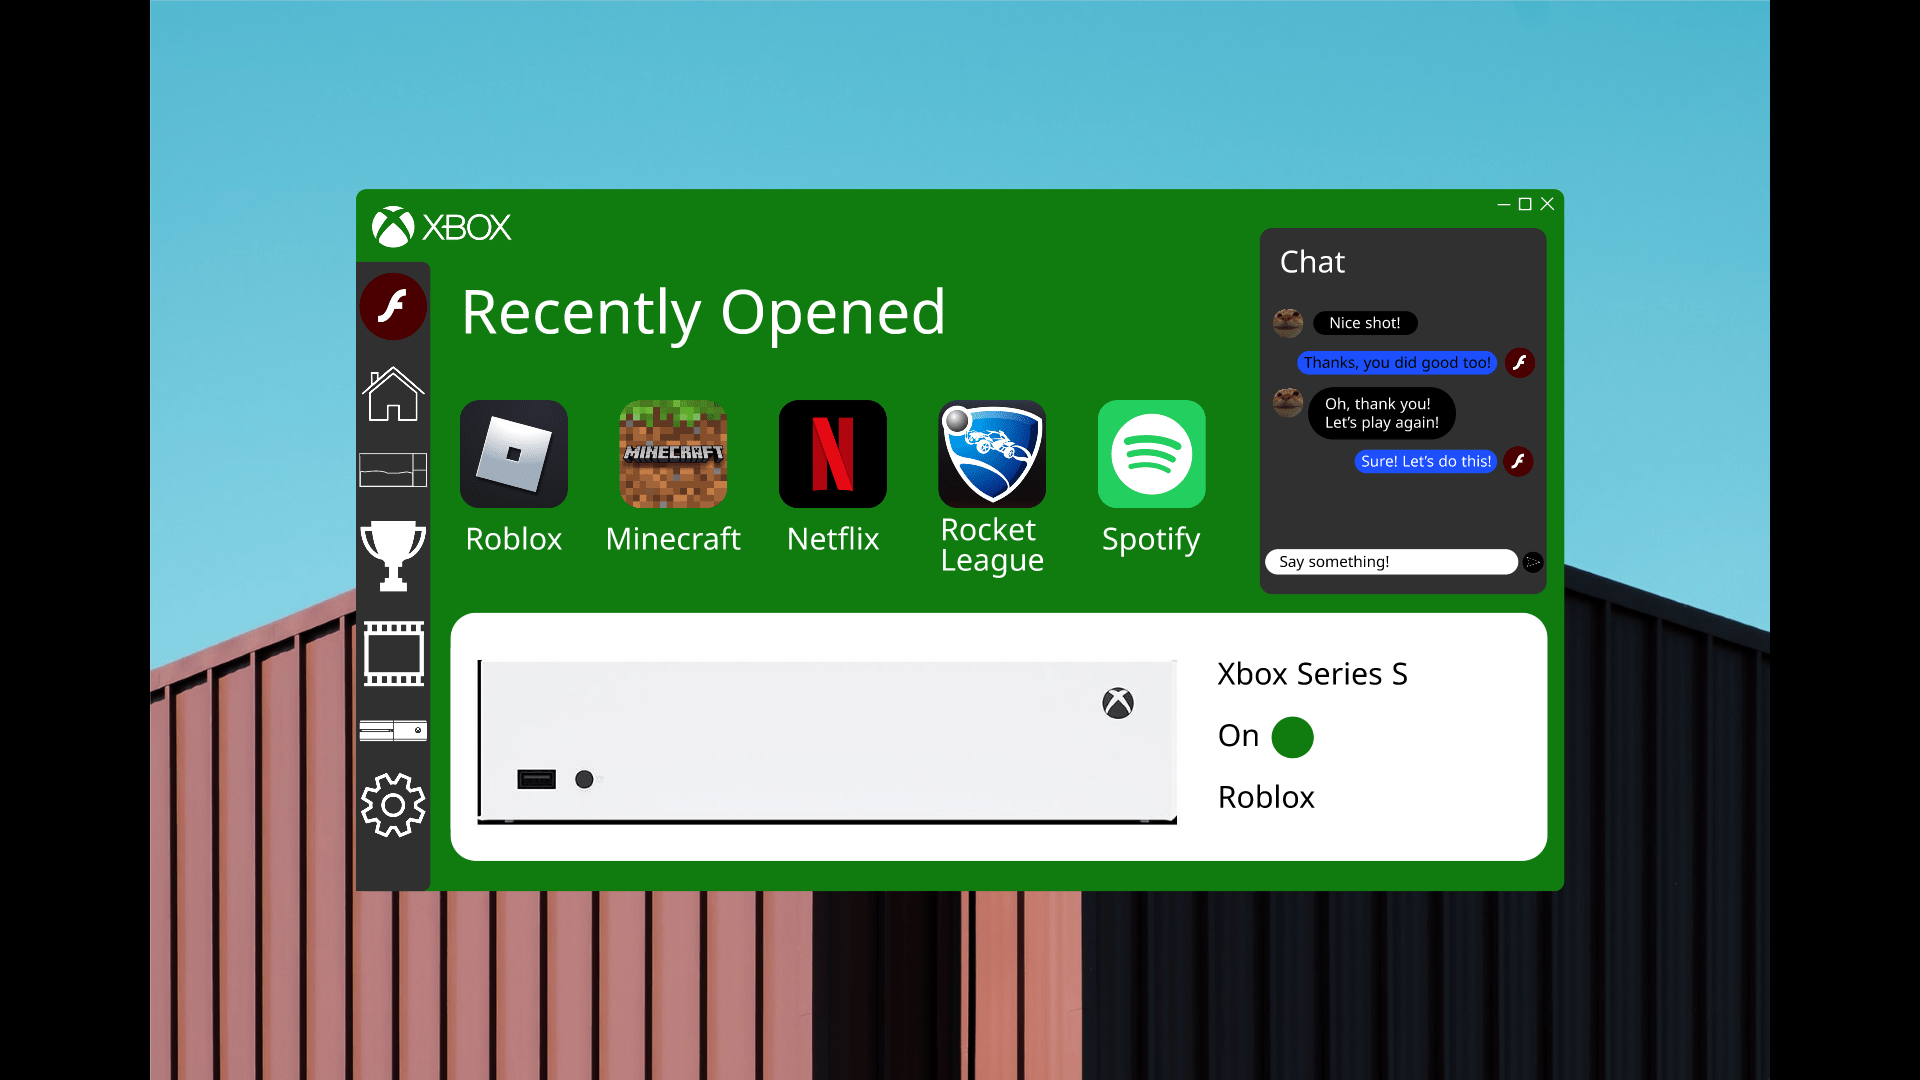Click the Xbox logo in the title bar
This screenshot has width=1920, height=1080.
click(x=394, y=226)
